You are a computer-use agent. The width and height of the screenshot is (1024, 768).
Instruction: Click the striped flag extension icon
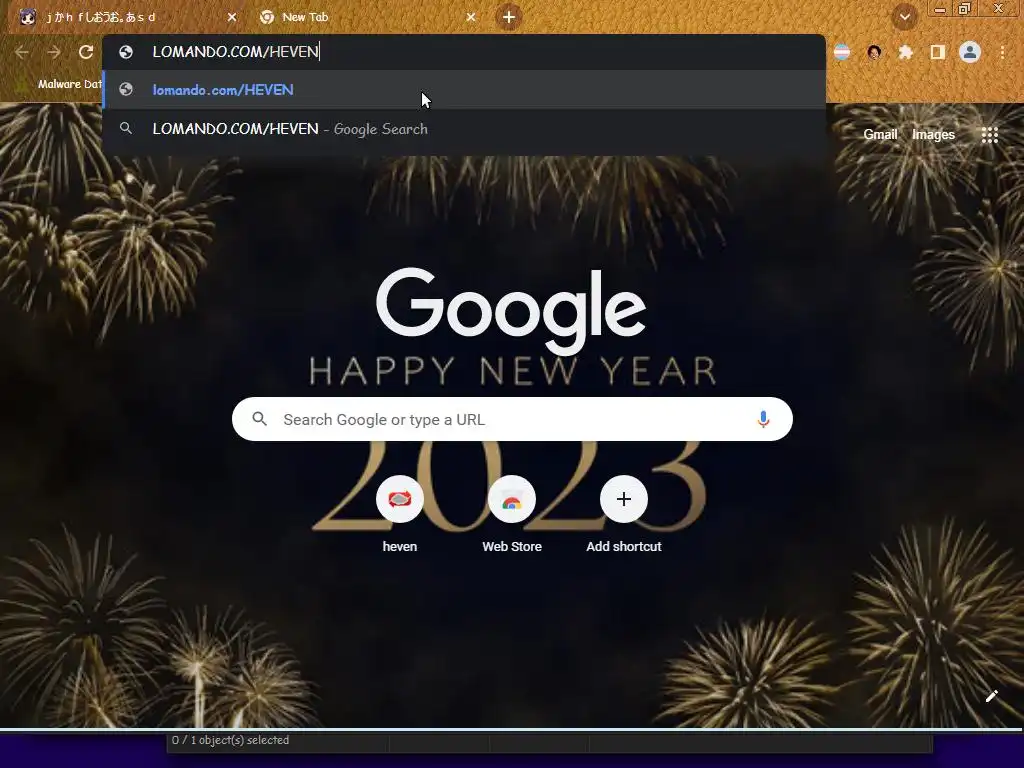click(842, 52)
